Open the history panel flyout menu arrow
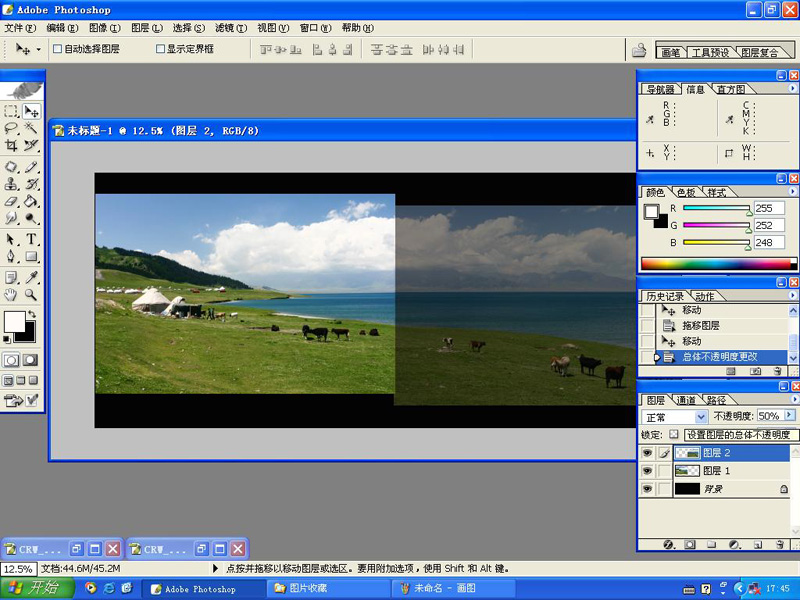800x600 pixels. coord(792,295)
